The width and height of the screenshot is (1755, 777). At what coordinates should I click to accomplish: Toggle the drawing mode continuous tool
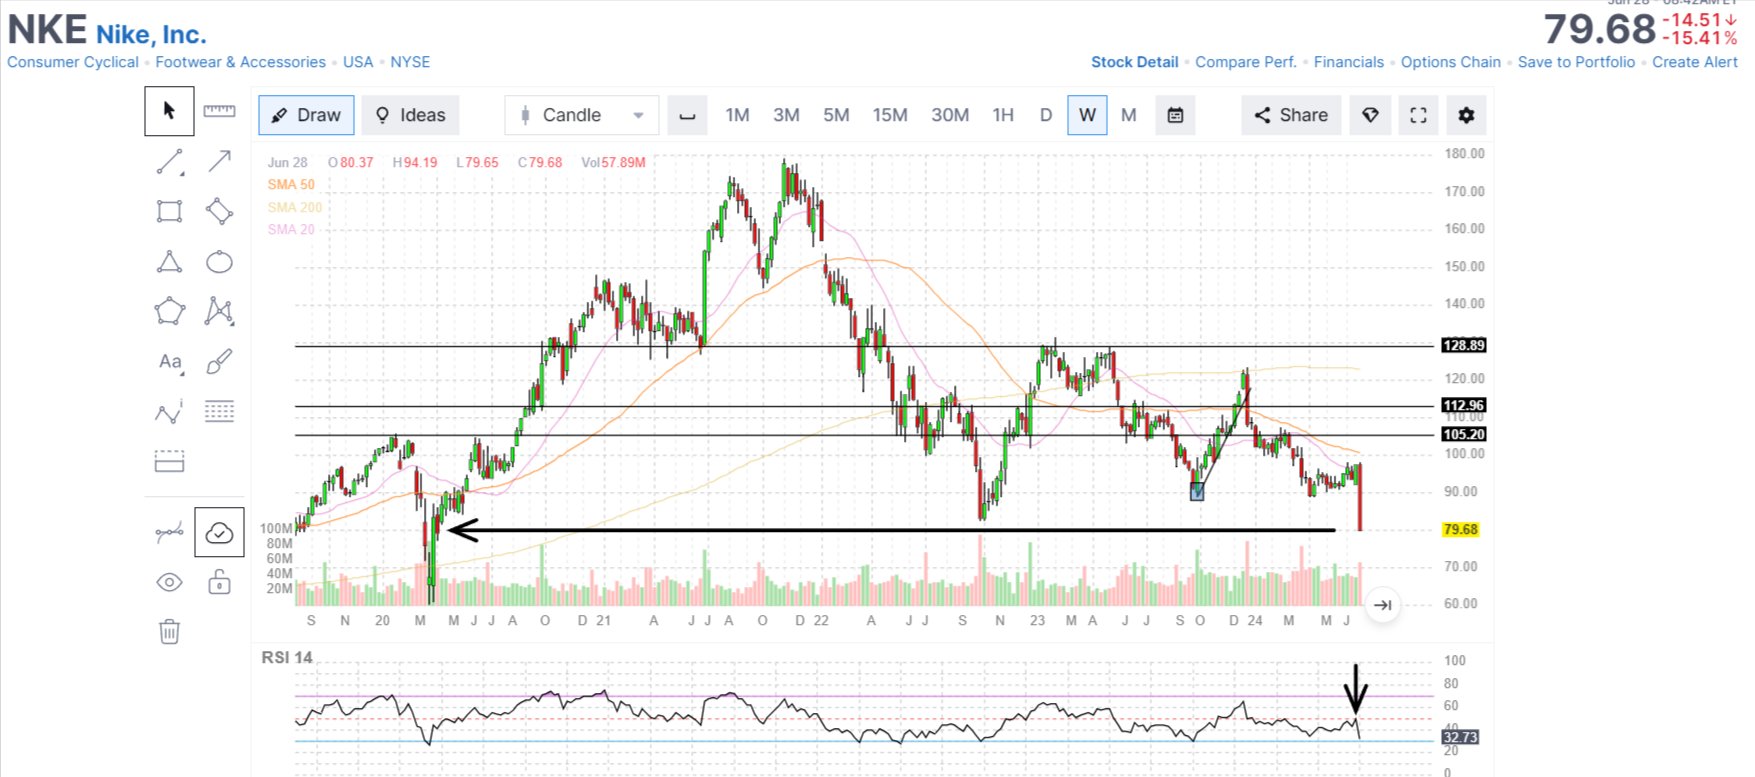tap(169, 532)
